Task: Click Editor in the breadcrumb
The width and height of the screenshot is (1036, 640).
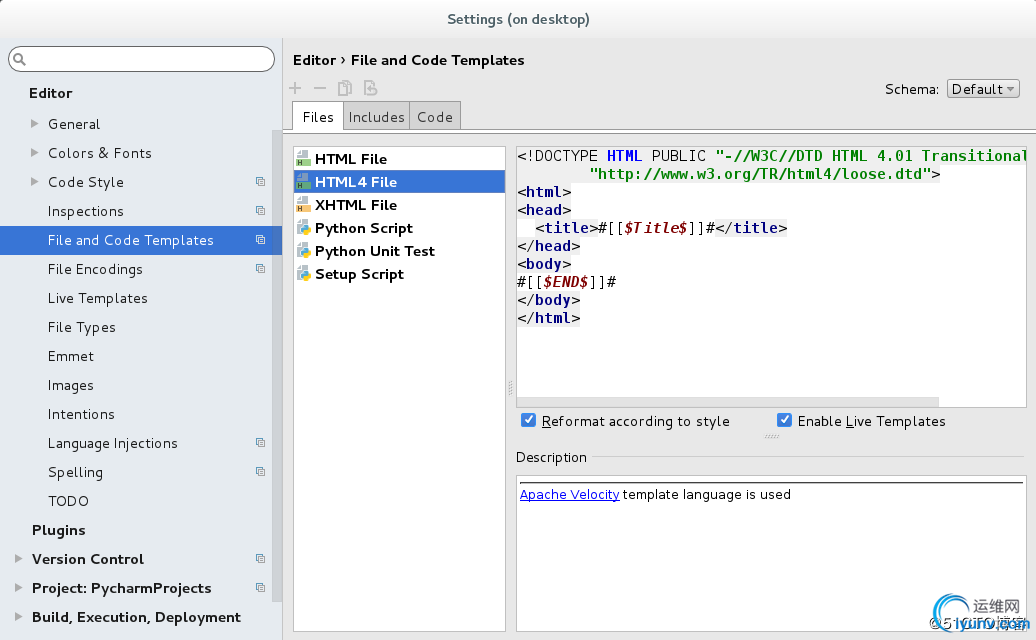Action: click(x=314, y=60)
